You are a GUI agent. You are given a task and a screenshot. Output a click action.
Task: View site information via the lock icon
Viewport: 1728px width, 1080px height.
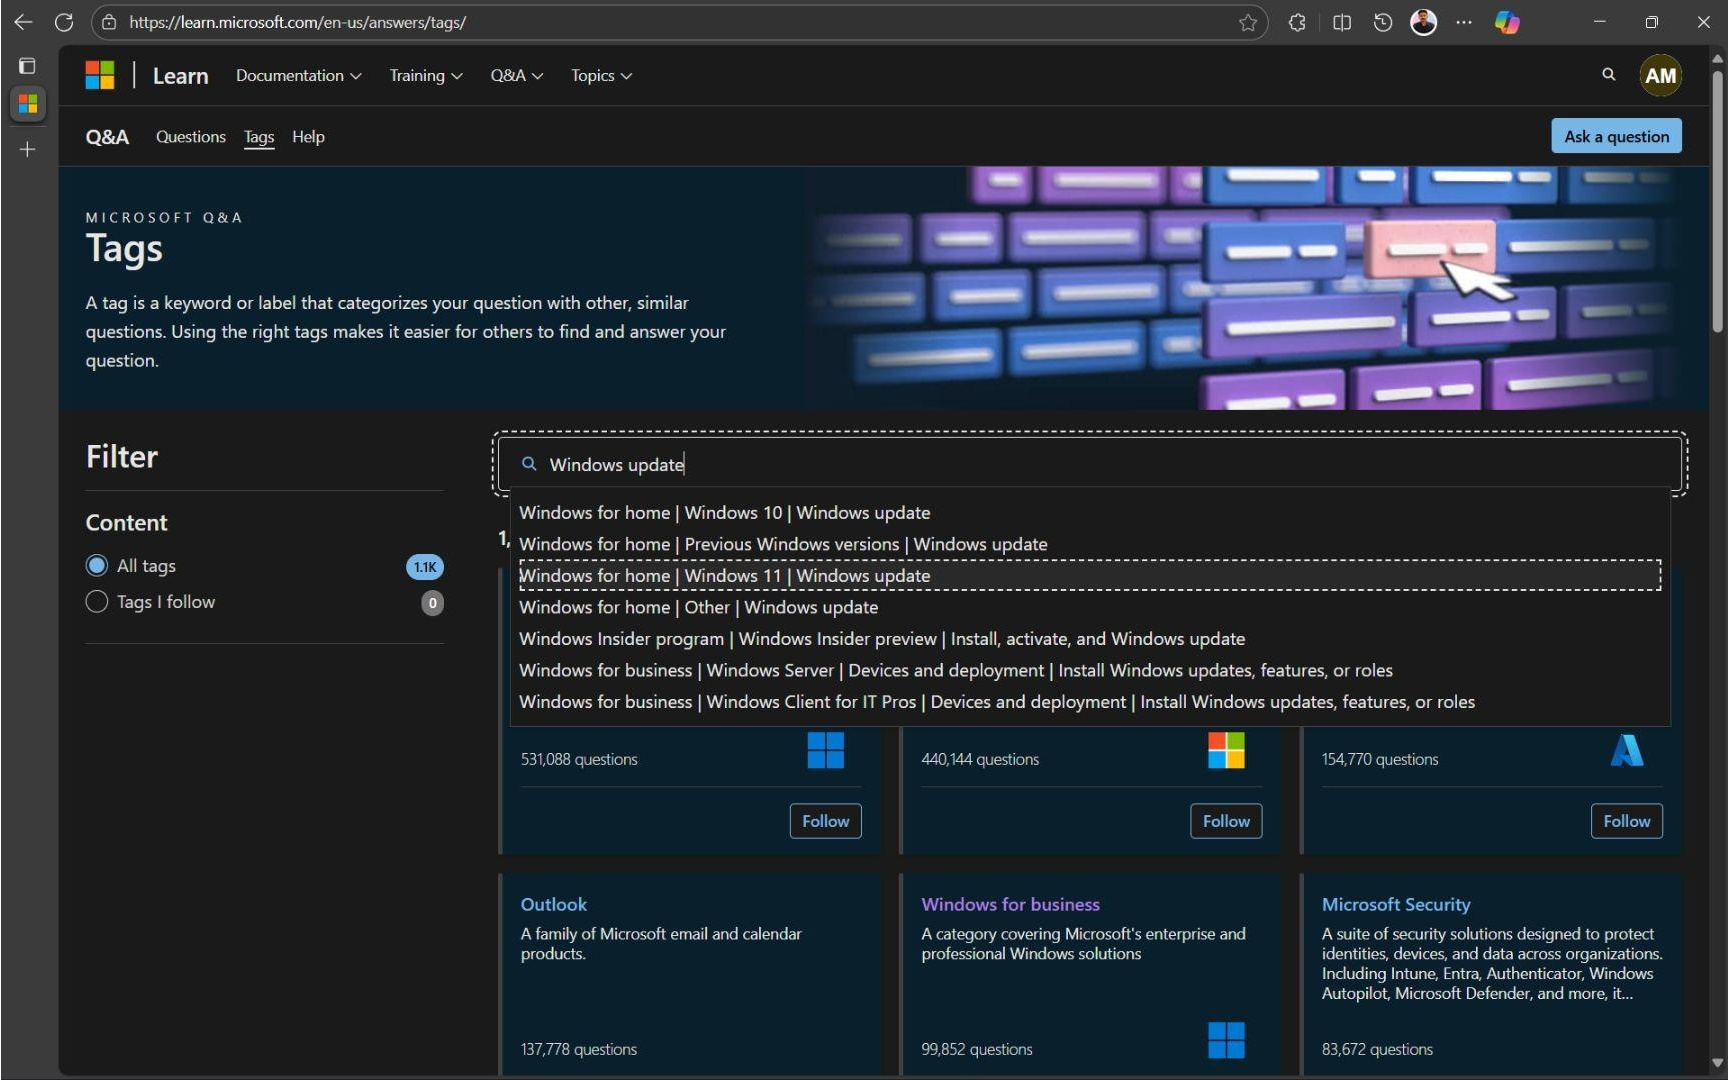coord(109,22)
